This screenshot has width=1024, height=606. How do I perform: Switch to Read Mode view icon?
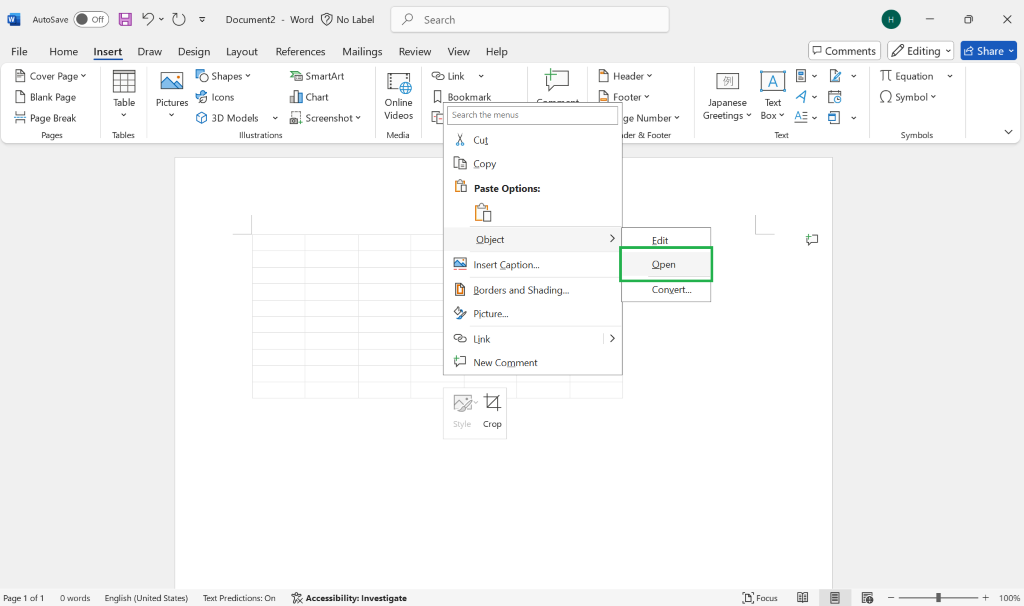803,598
